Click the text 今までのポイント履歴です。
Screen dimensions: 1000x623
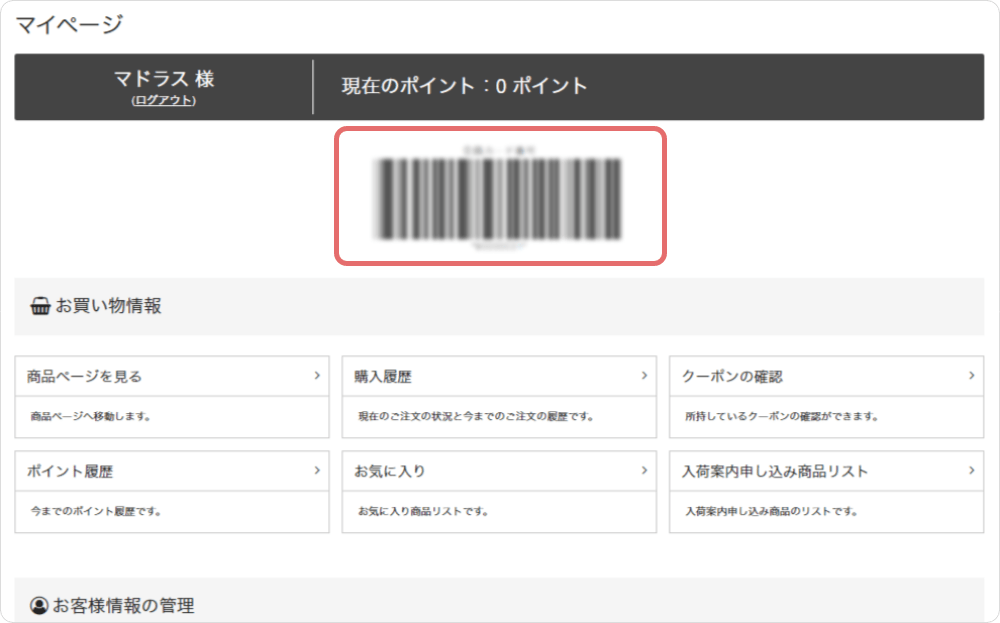coord(96,511)
